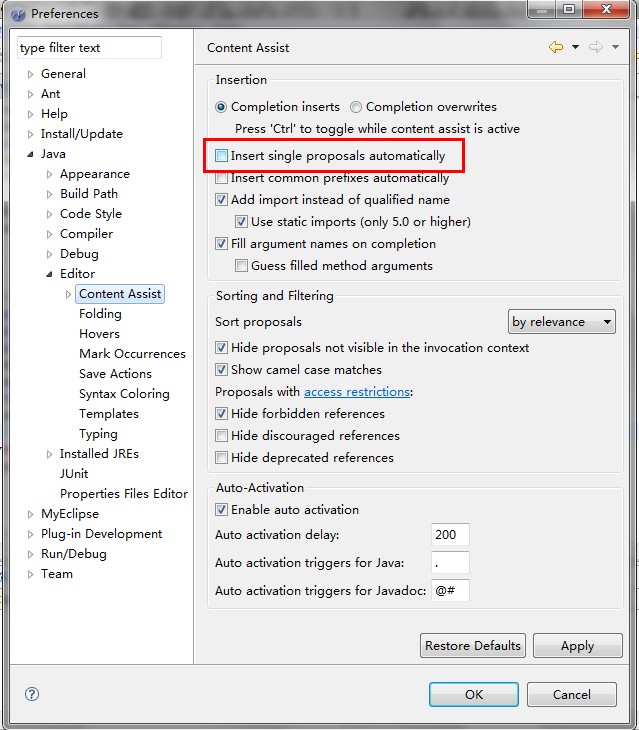Click the back navigation arrow icon
Image resolution: width=639 pixels, height=730 pixels.
pyautogui.click(x=555, y=47)
